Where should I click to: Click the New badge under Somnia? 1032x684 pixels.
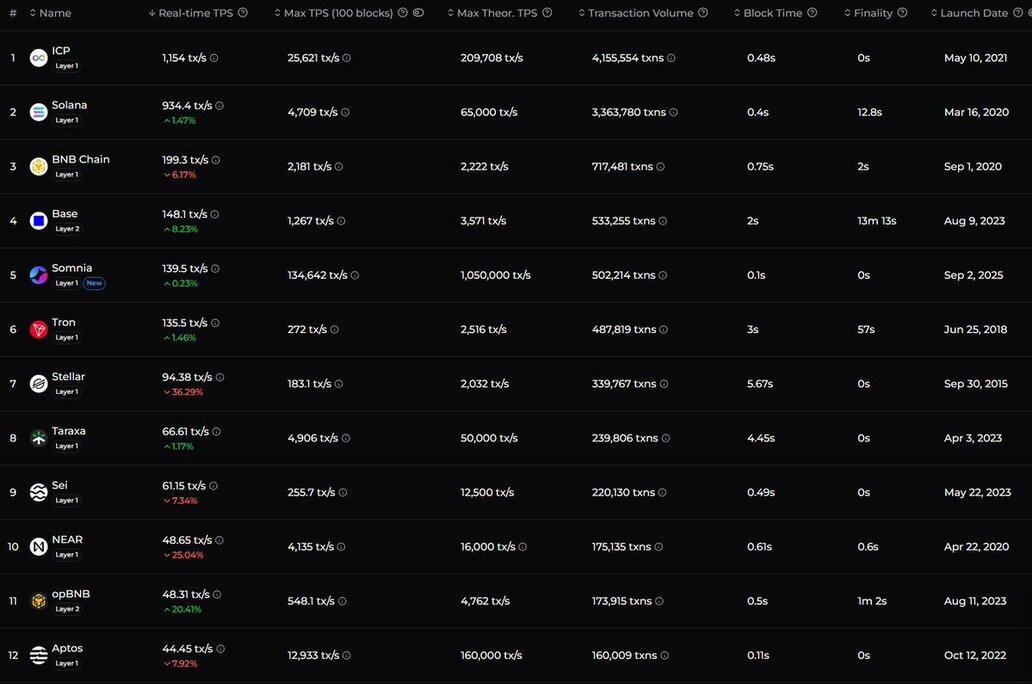coord(94,283)
